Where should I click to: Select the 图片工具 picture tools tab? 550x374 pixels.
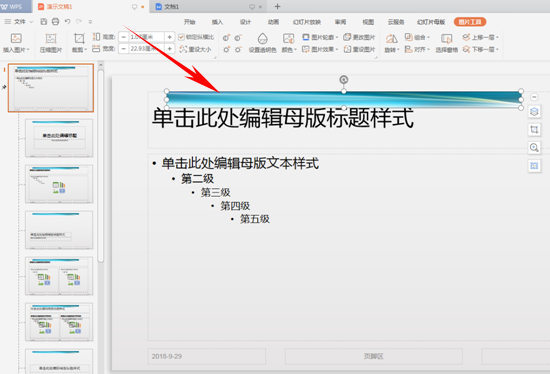[470, 22]
